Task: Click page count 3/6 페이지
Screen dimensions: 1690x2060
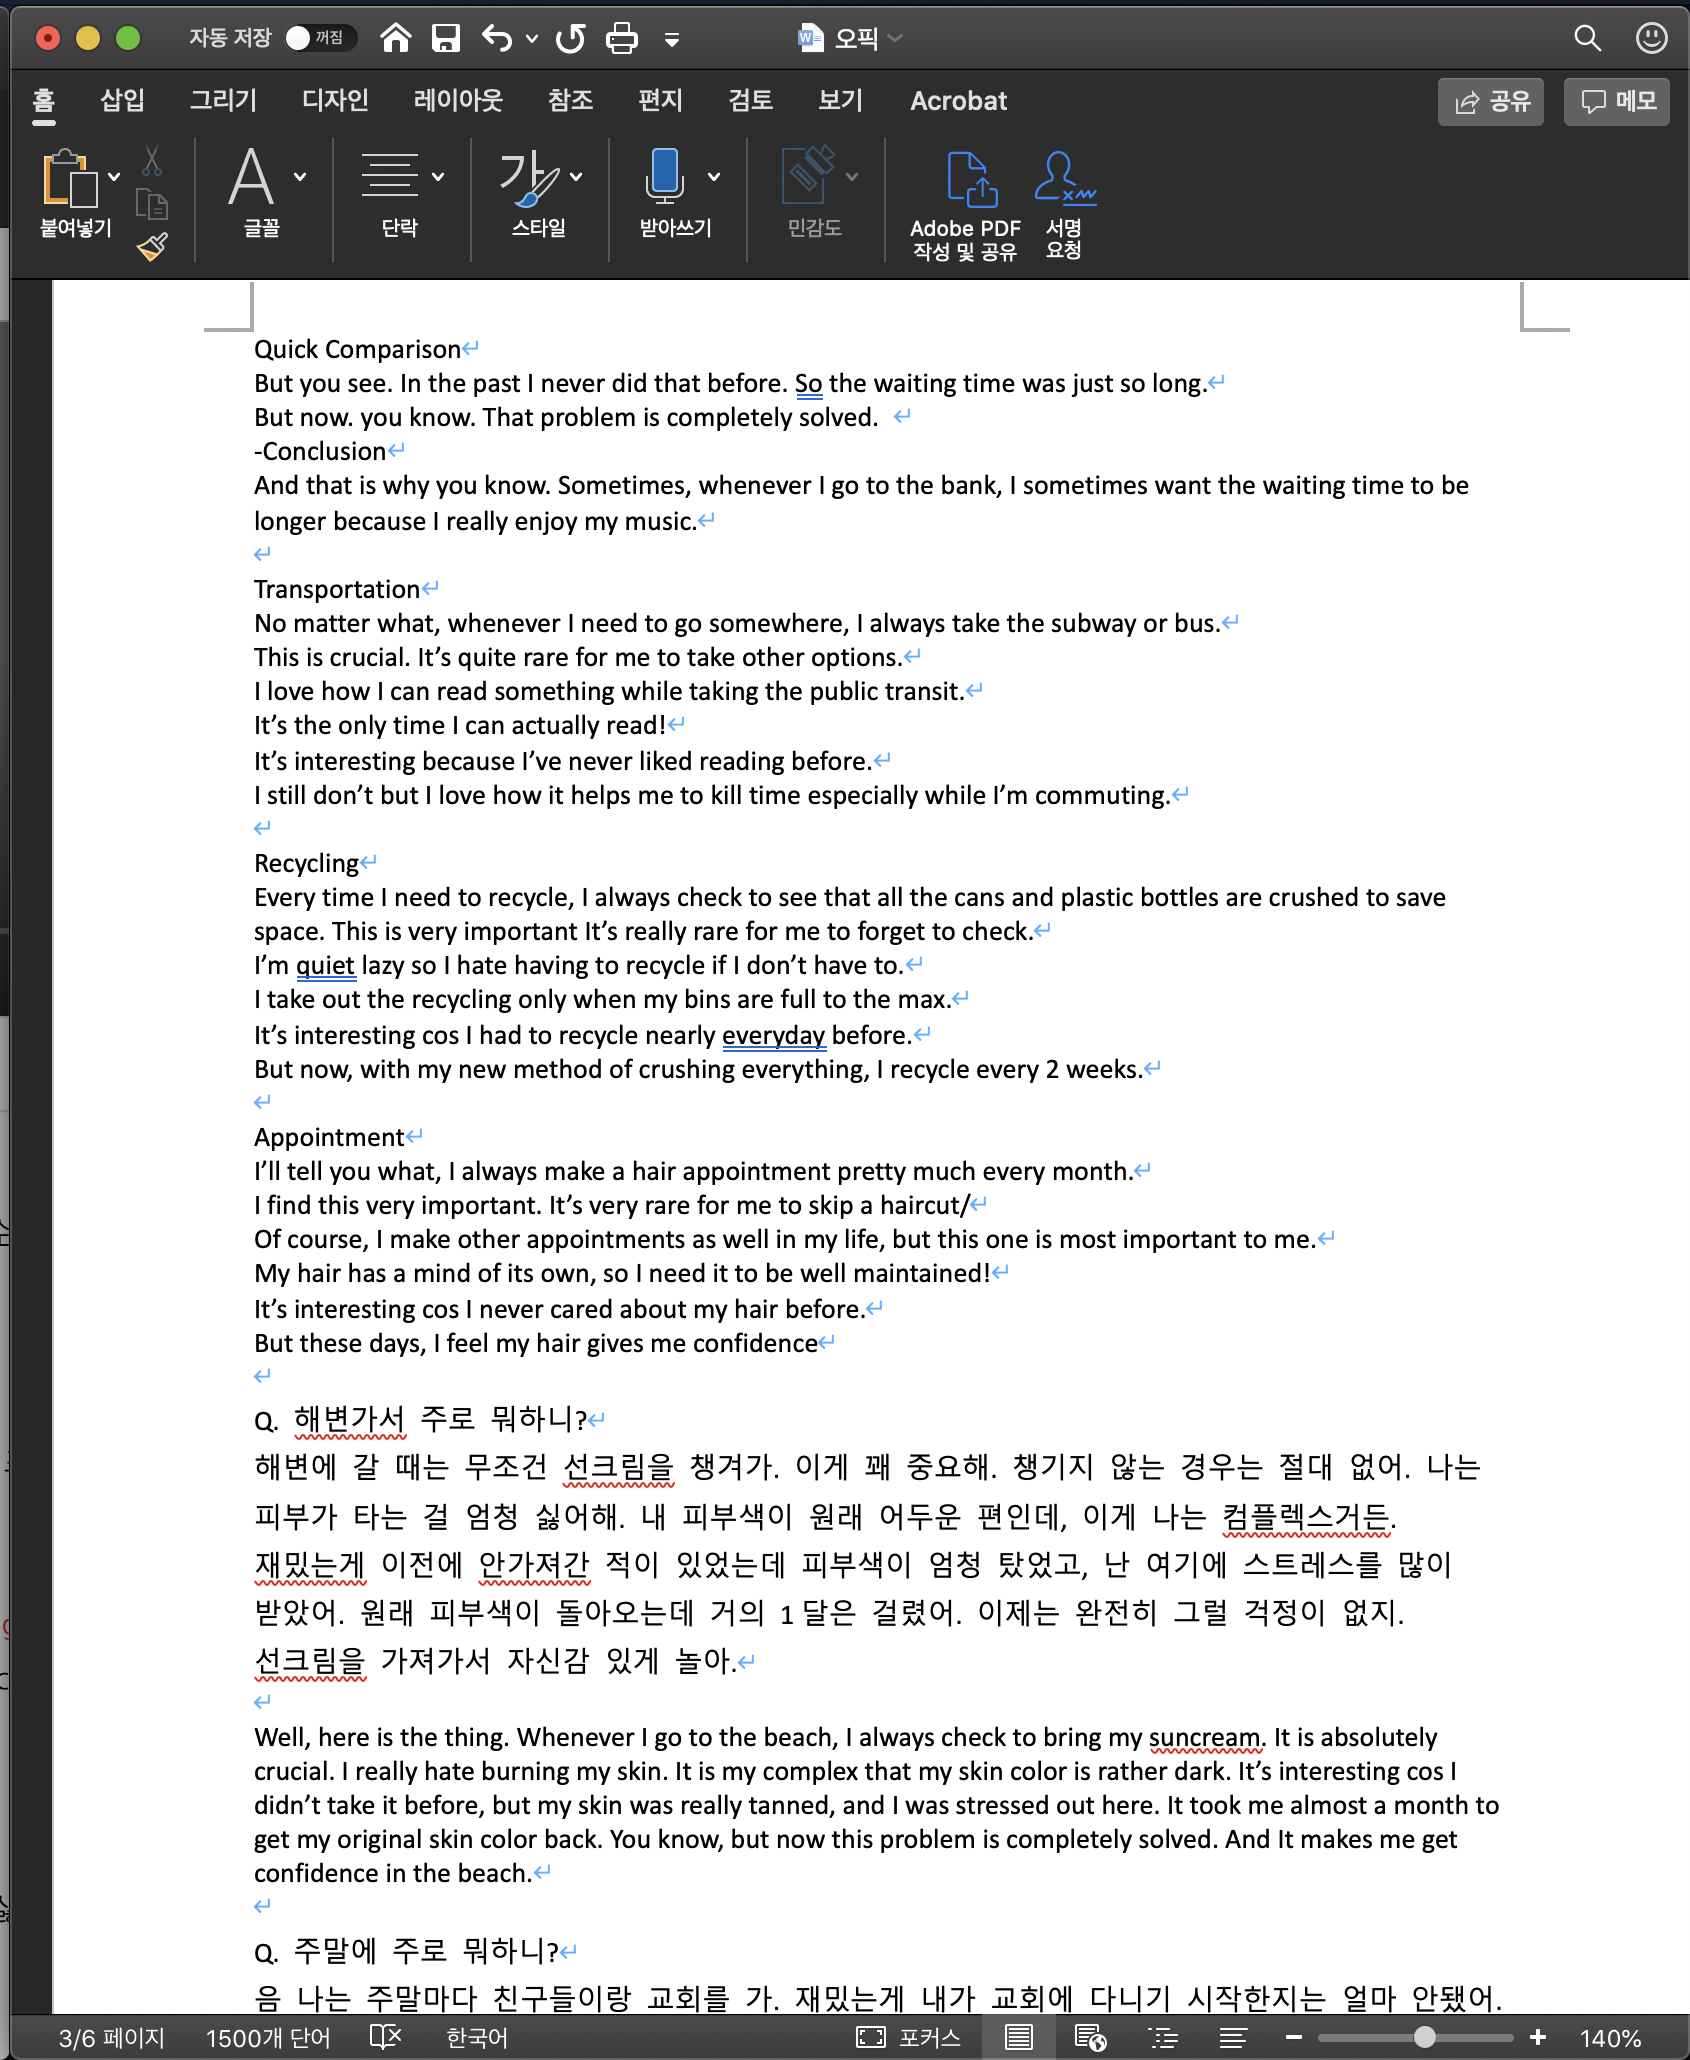Action: coord(111,2037)
